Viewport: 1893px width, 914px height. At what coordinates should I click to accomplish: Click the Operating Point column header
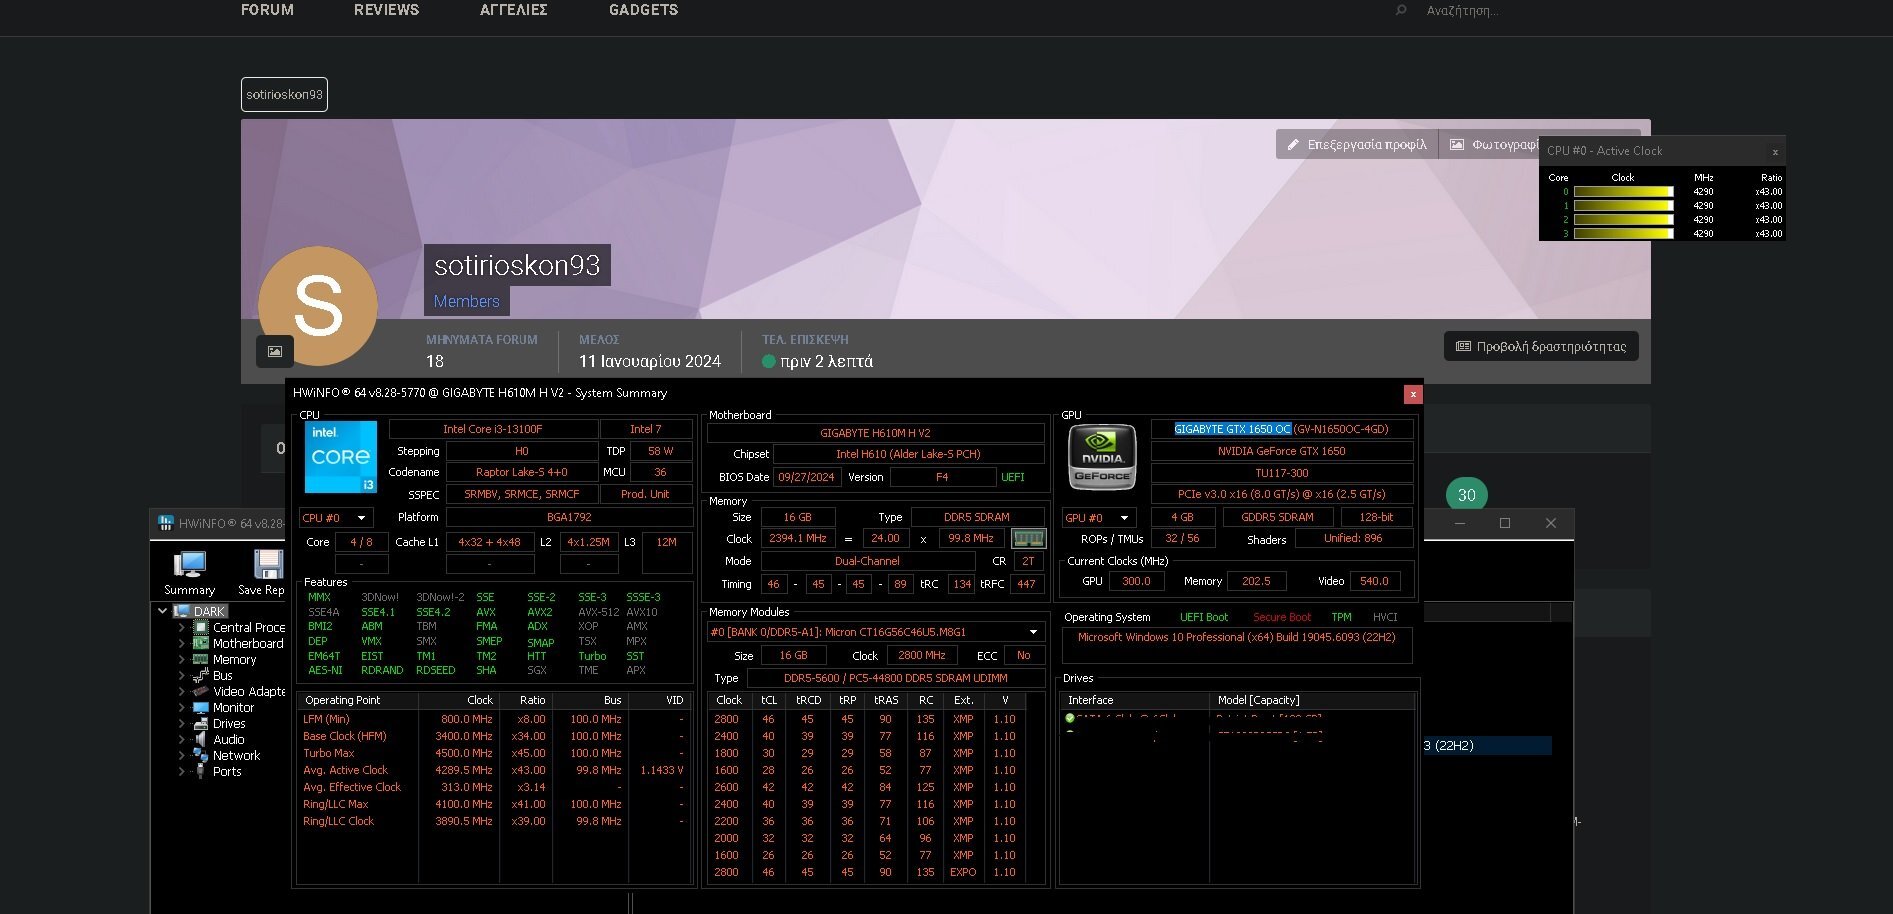click(358, 700)
